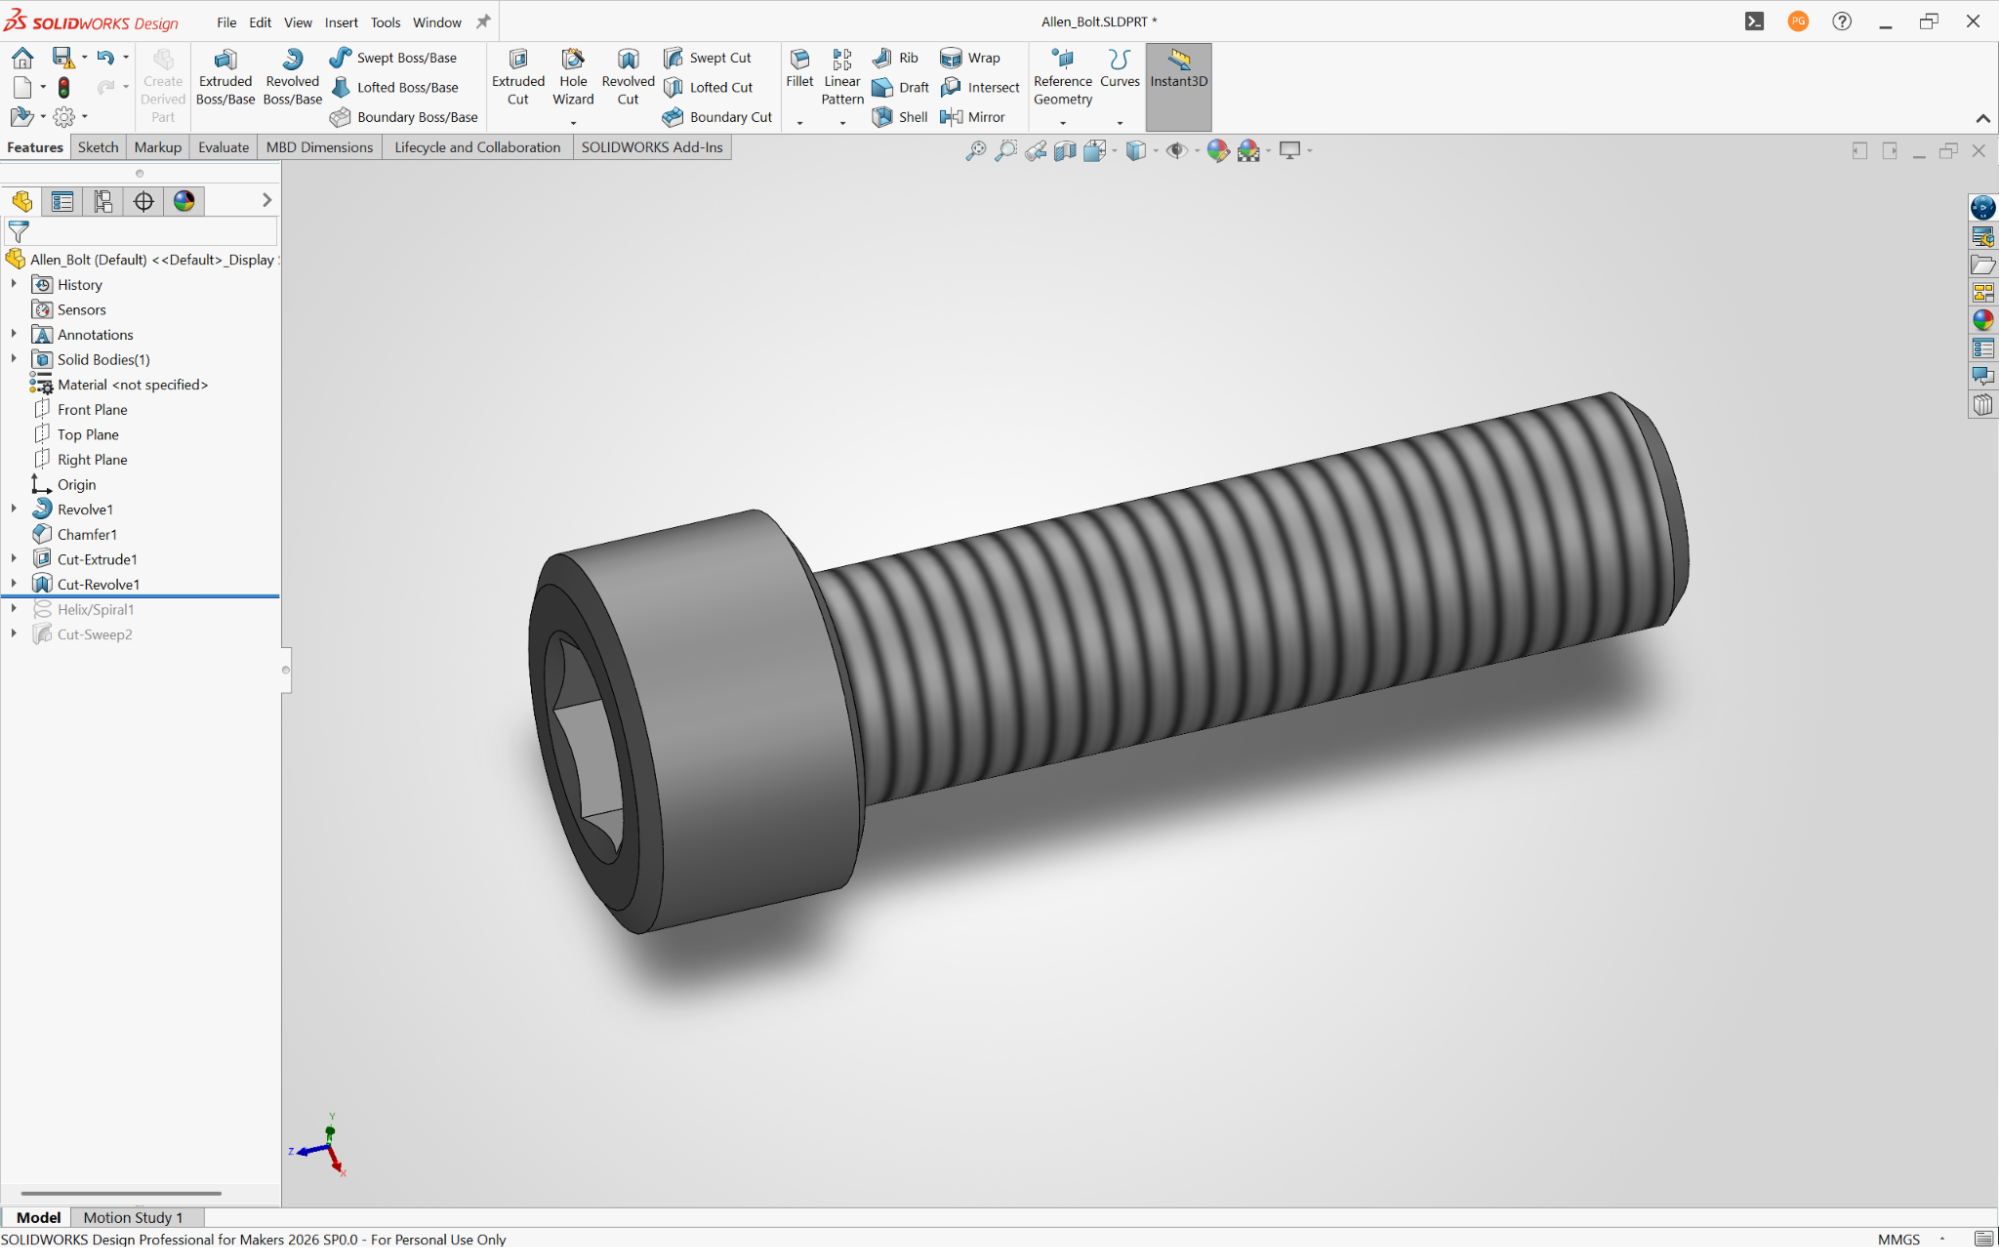The width and height of the screenshot is (1999, 1248).
Task: Open the Boundary Cut tool
Action: click(717, 117)
